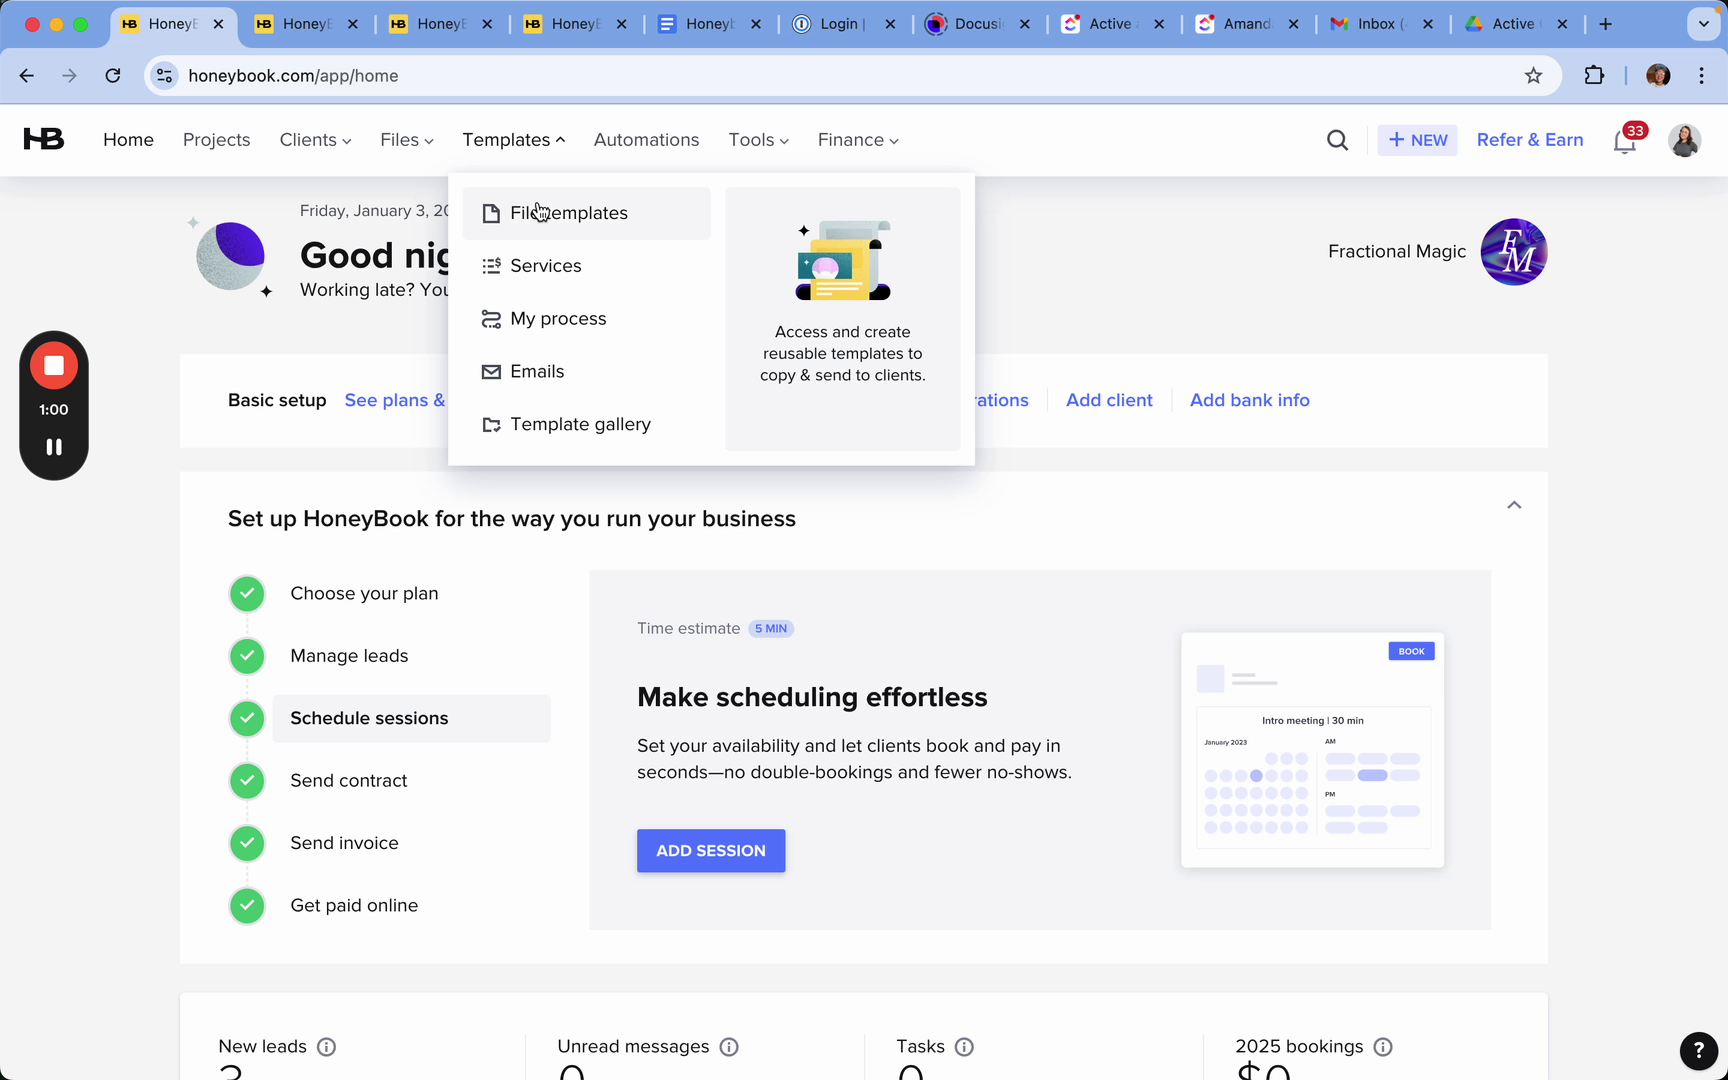1728x1080 pixels.
Task: Open Chrome profile avatar in toolbar
Action: (x=1658, y=76)
